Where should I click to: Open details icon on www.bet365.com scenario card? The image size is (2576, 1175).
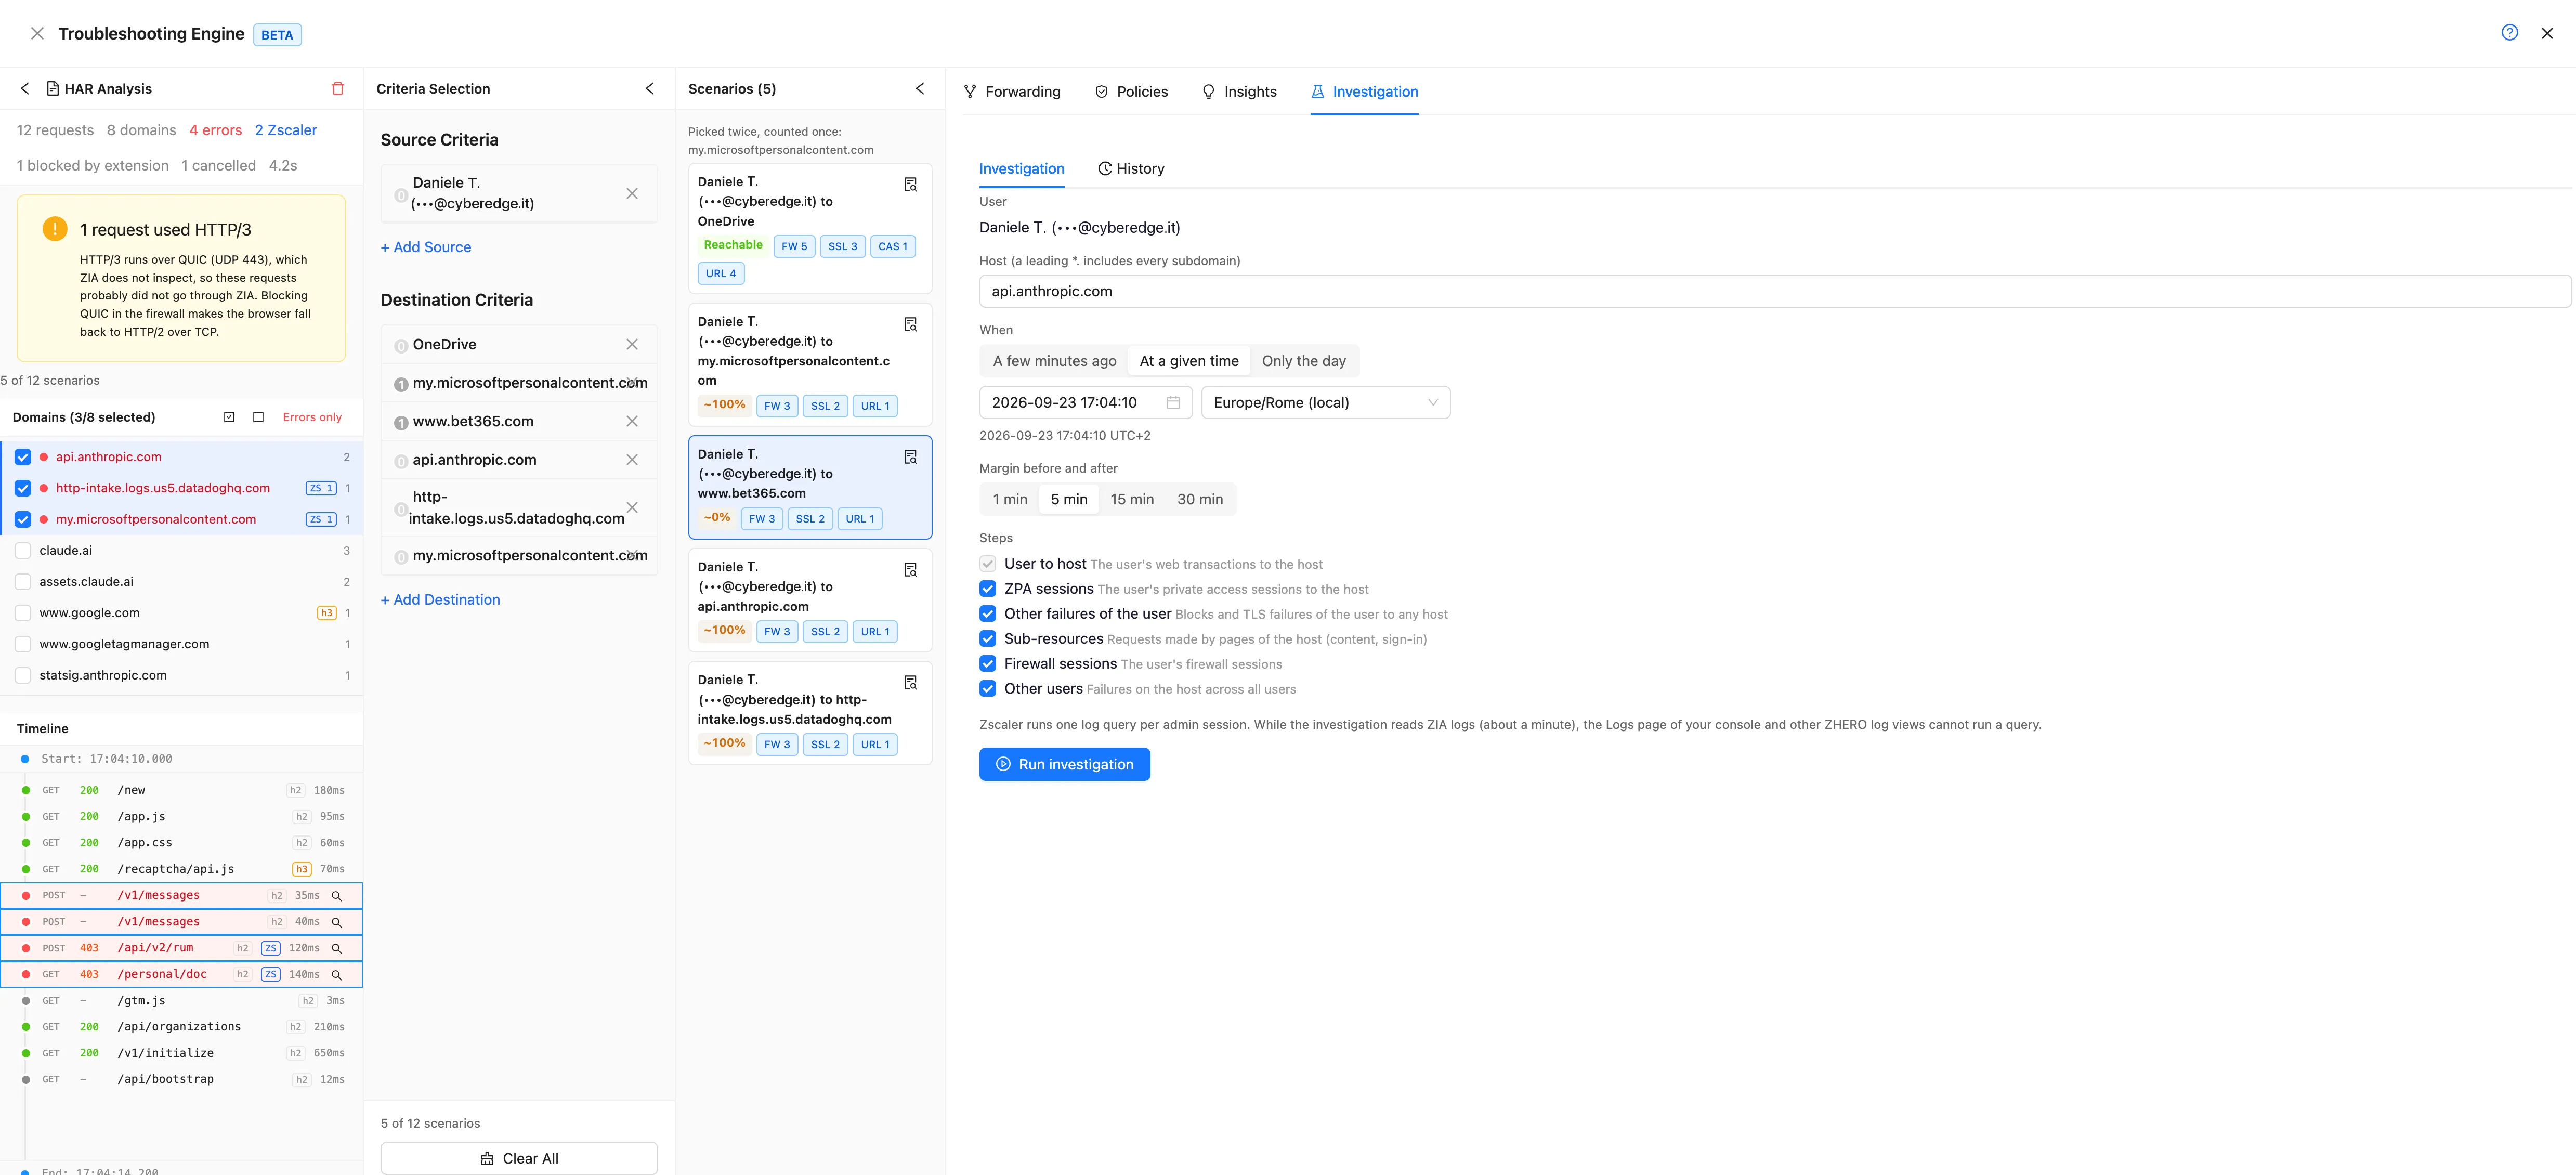pyautogui.click(x=910, y=457)
